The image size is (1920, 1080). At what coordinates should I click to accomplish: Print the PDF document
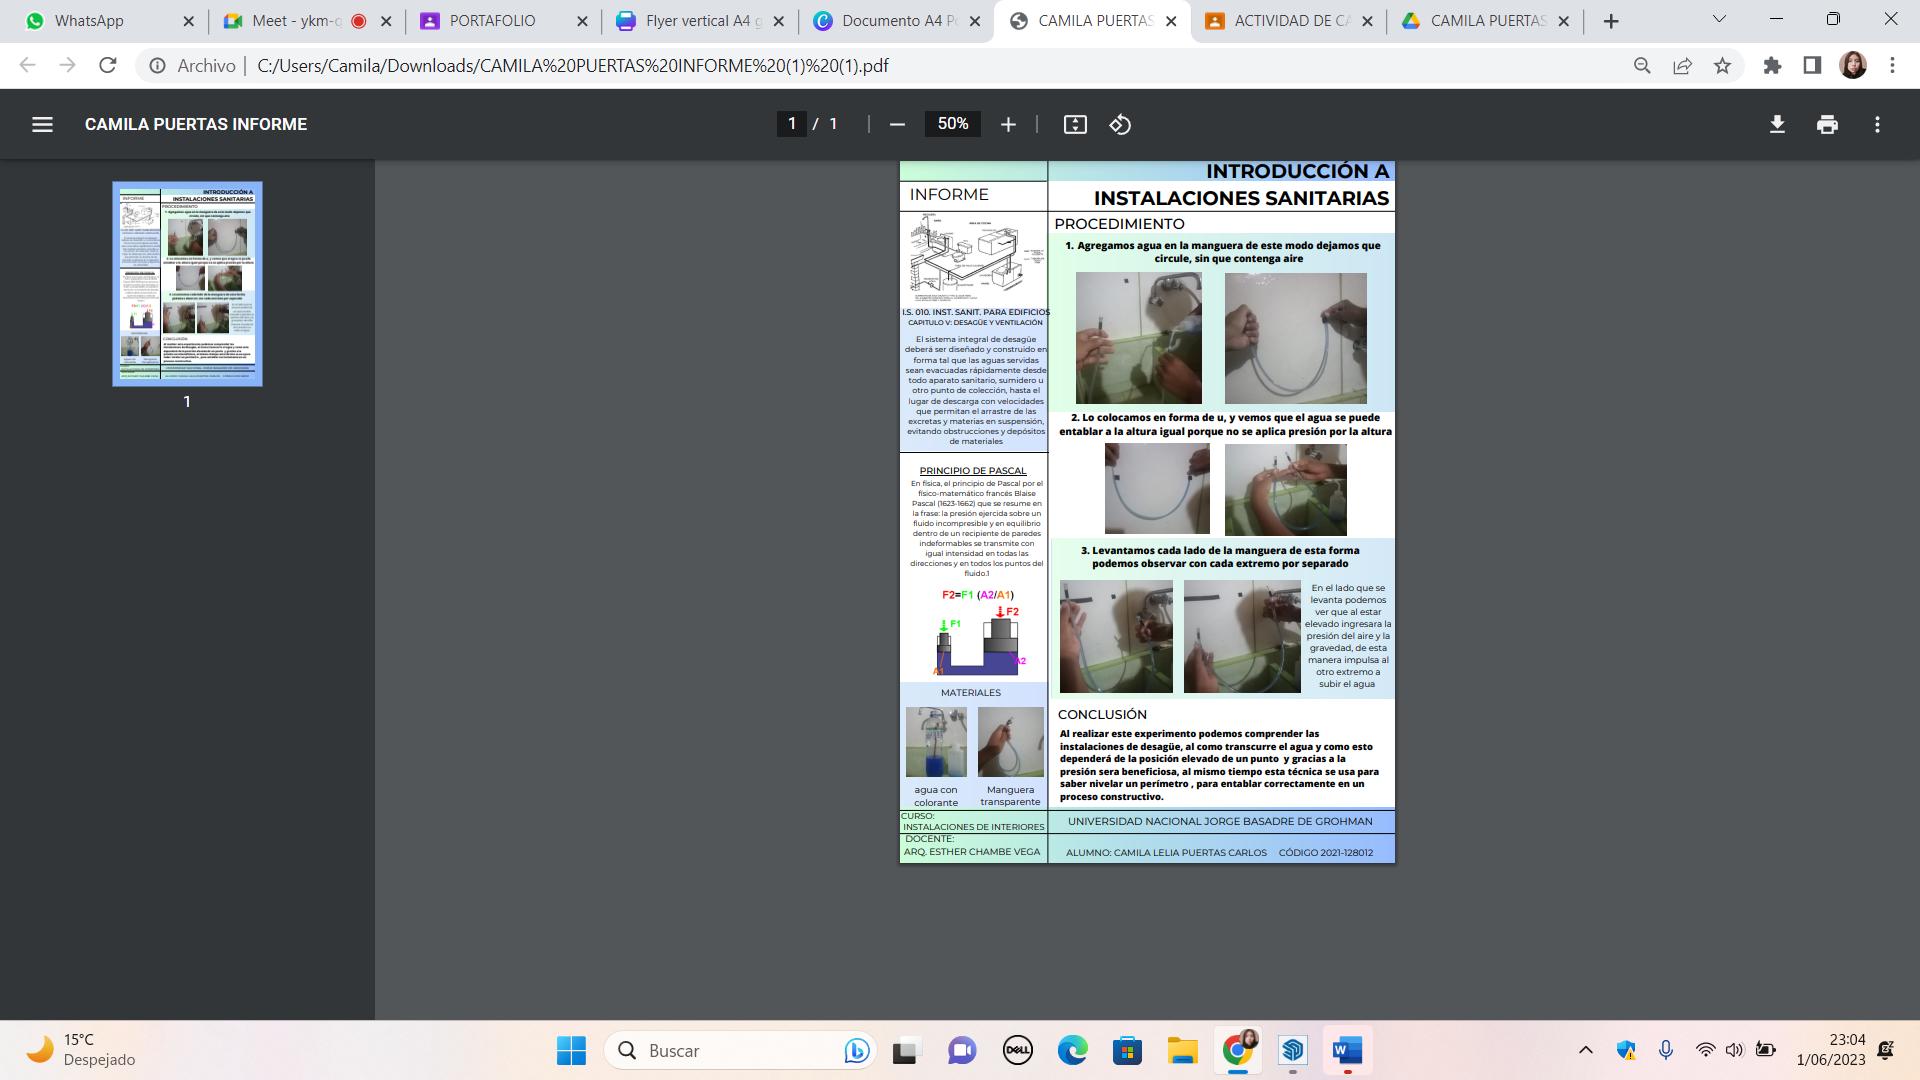(1827, 124)
